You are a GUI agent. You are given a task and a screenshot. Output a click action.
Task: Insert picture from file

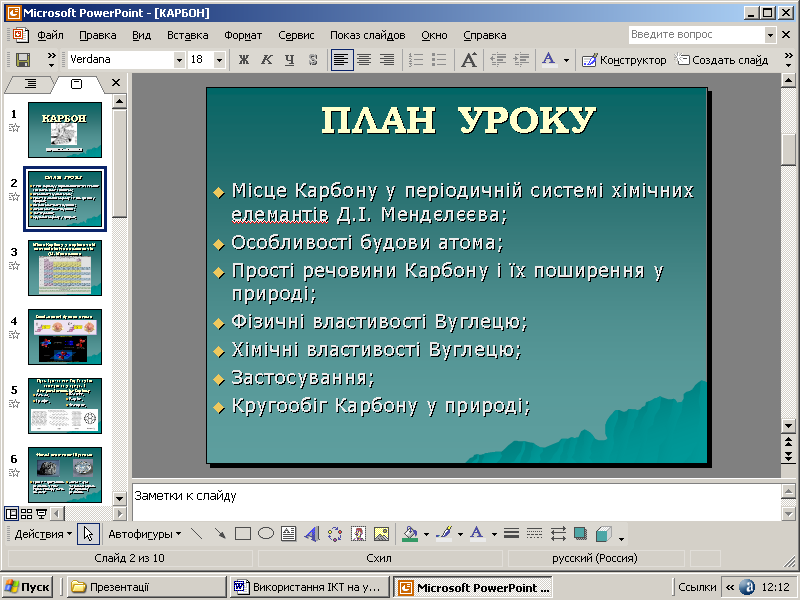[382, 534]
